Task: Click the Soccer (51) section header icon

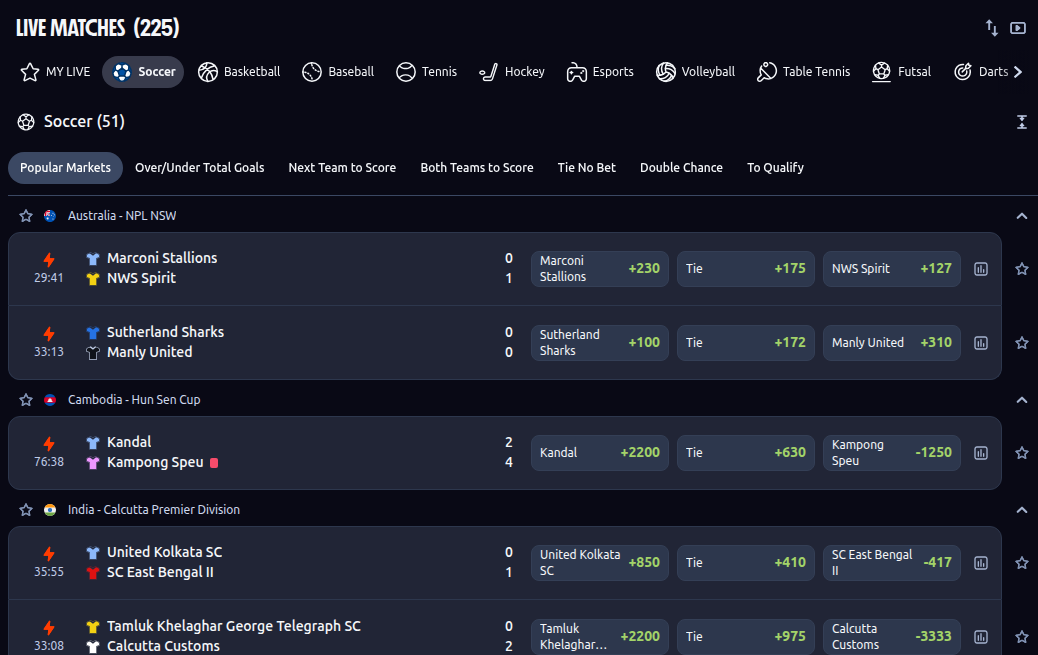Action: pos(26,122)
